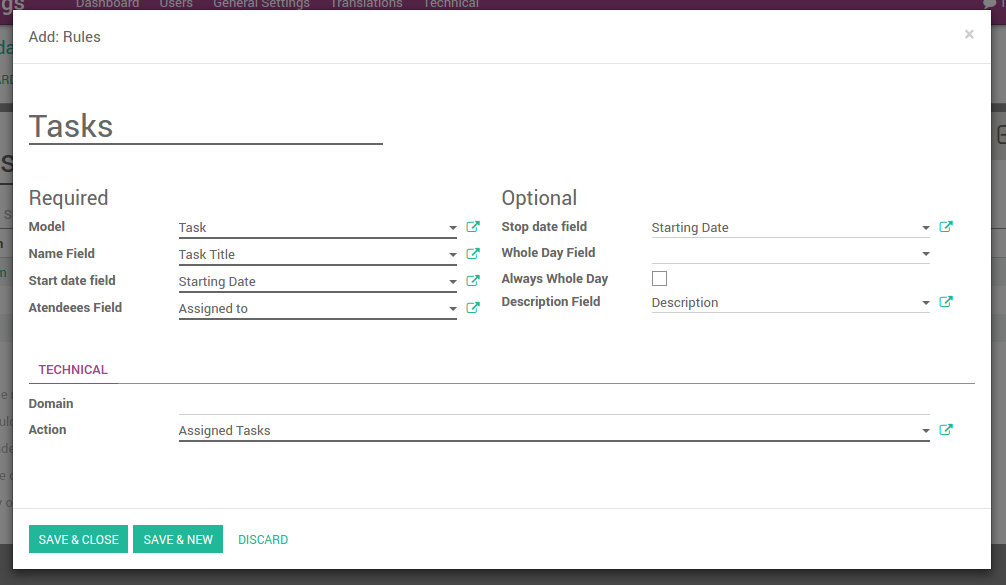
Task: Click the Domain input field
Action: click(x=553, y=404)
